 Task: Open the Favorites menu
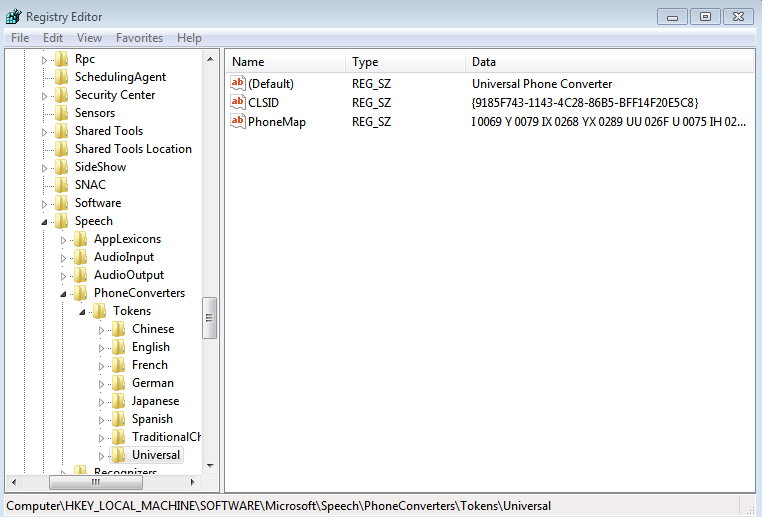tap(139, 38)
